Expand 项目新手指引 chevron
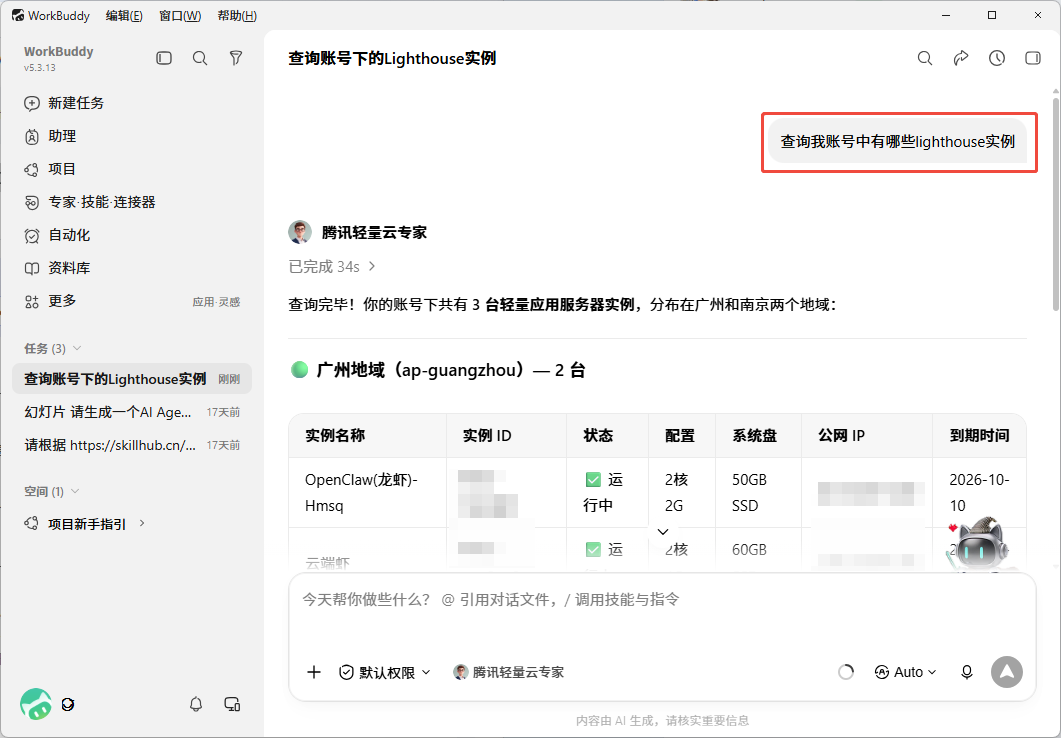Screen dimensions: 1061x738 (x=142, y=523)
